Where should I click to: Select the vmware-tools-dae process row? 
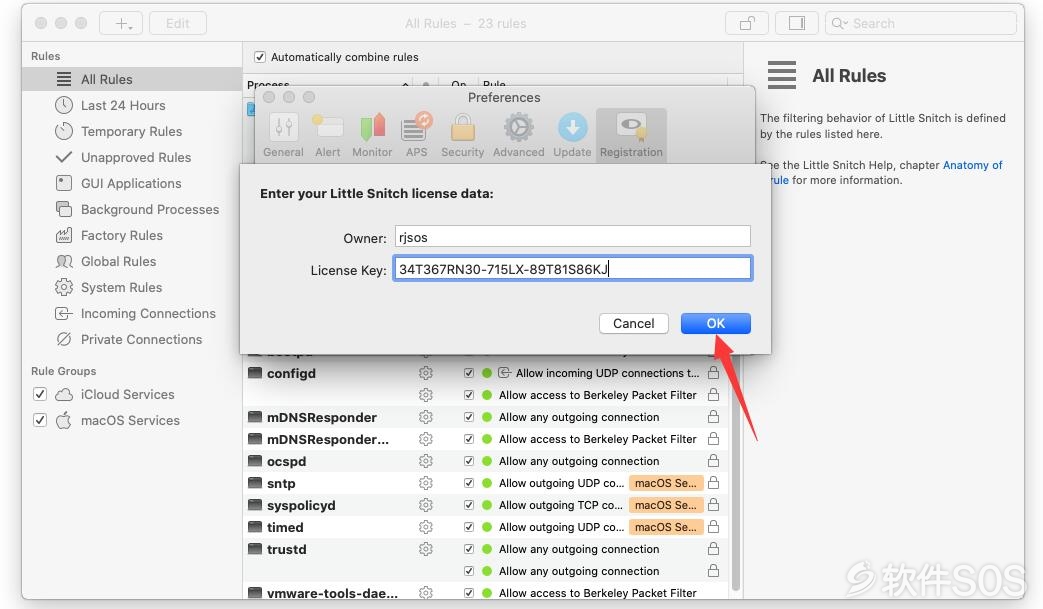[486, 591]
